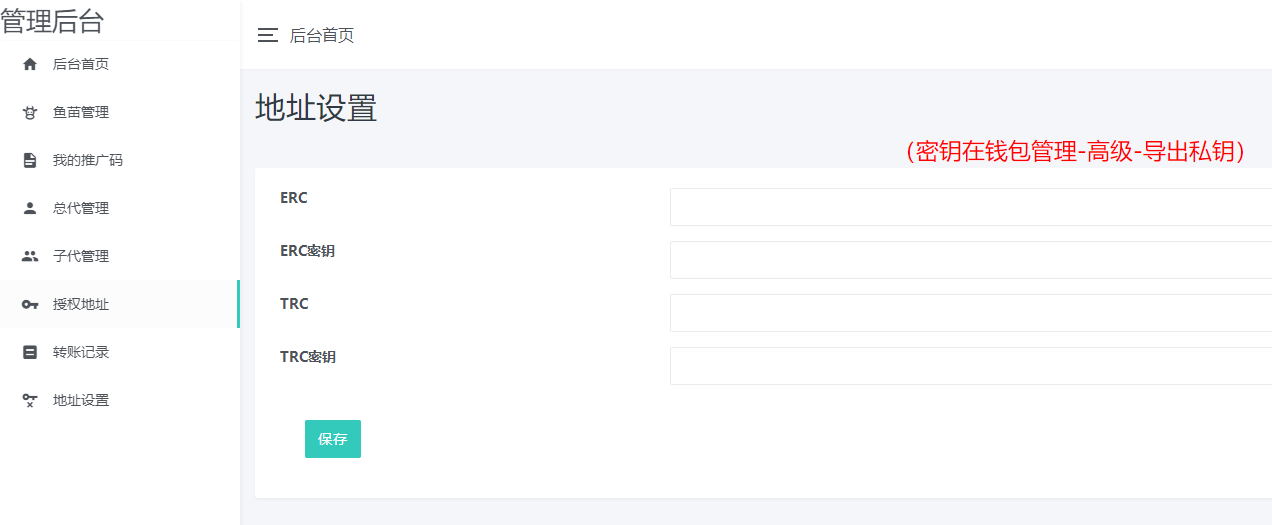Click the 鱼苗管理 sidebar icon
This screenshot has width=1272, height=525.
pyautogui.click(x=30, y=112)
